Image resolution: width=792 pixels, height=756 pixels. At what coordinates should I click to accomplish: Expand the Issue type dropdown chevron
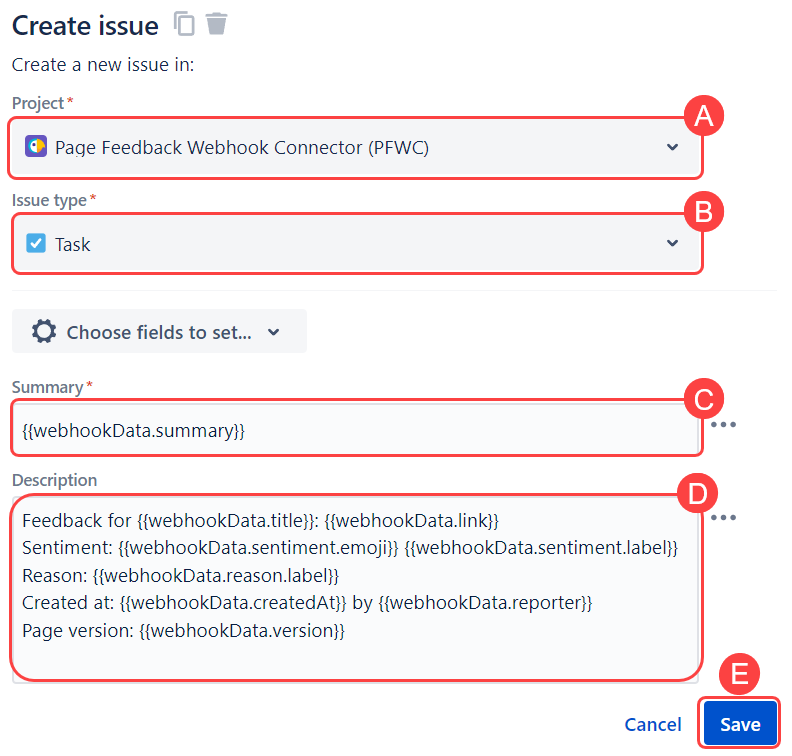click(672, 243)
